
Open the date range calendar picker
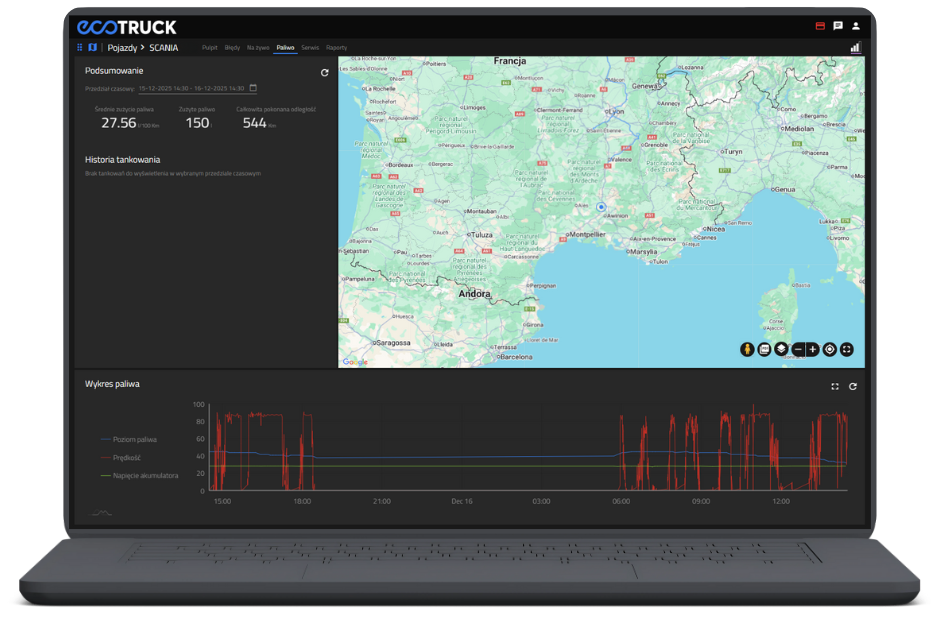(253, 88)
